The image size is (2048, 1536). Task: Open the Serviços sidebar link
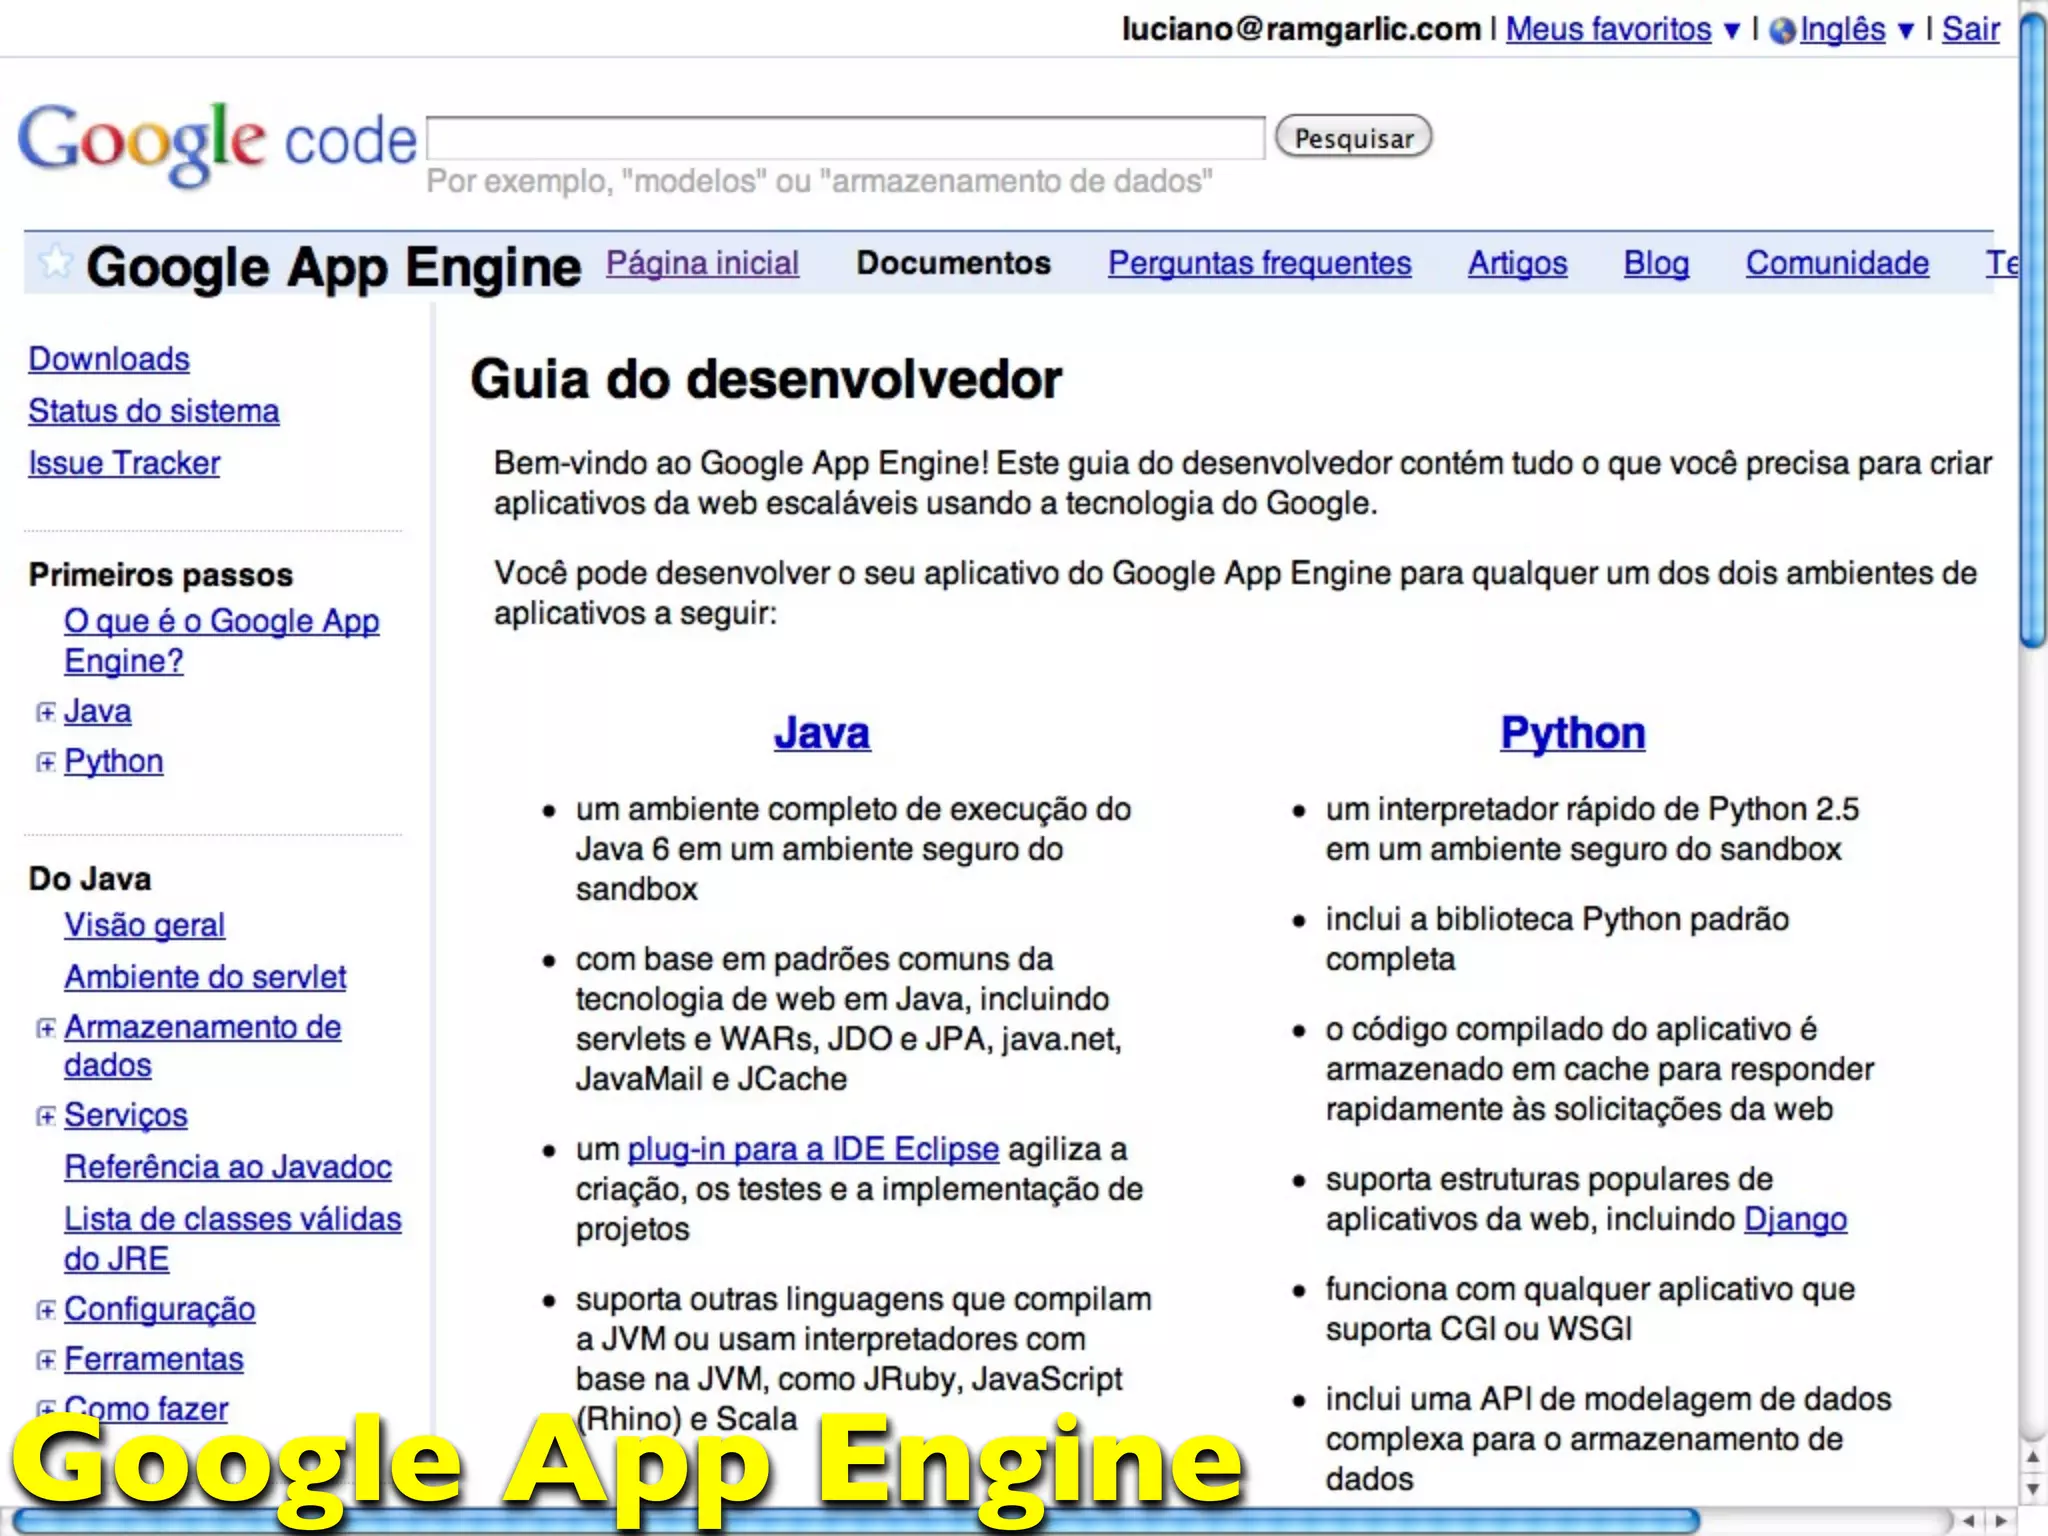point(126,1115)
